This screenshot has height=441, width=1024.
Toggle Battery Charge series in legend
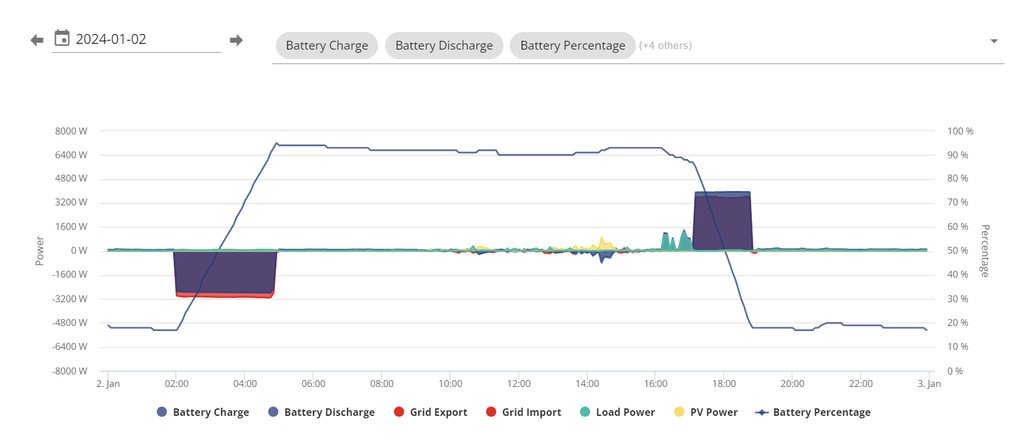point(202,412)
